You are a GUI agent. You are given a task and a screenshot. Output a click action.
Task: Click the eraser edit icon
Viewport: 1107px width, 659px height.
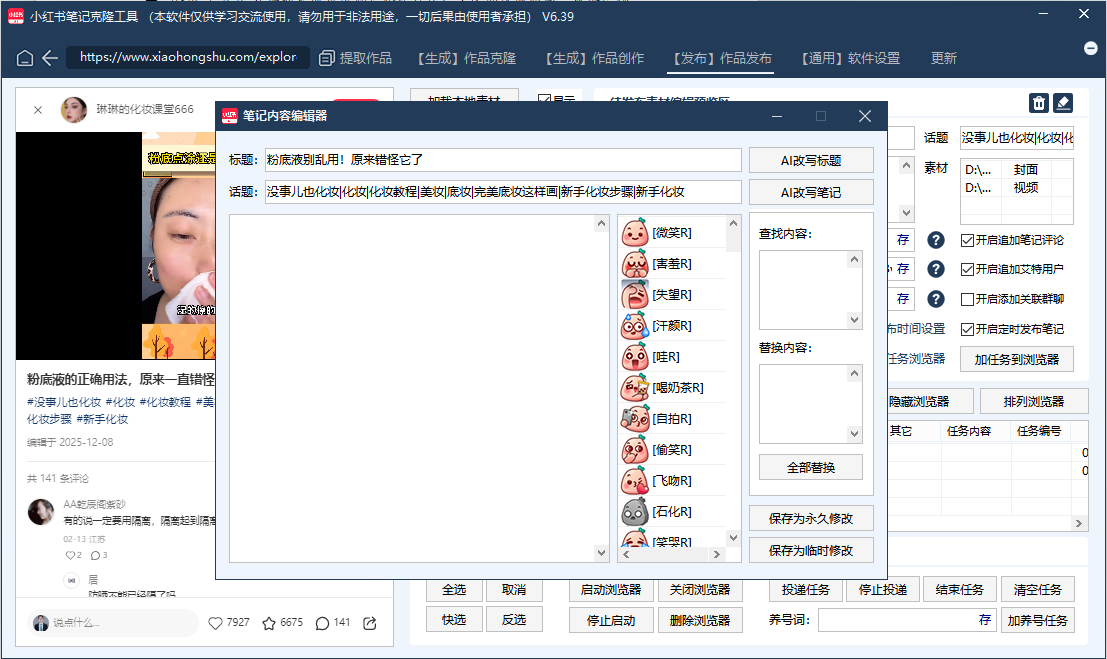click(x=1063, y=103)
